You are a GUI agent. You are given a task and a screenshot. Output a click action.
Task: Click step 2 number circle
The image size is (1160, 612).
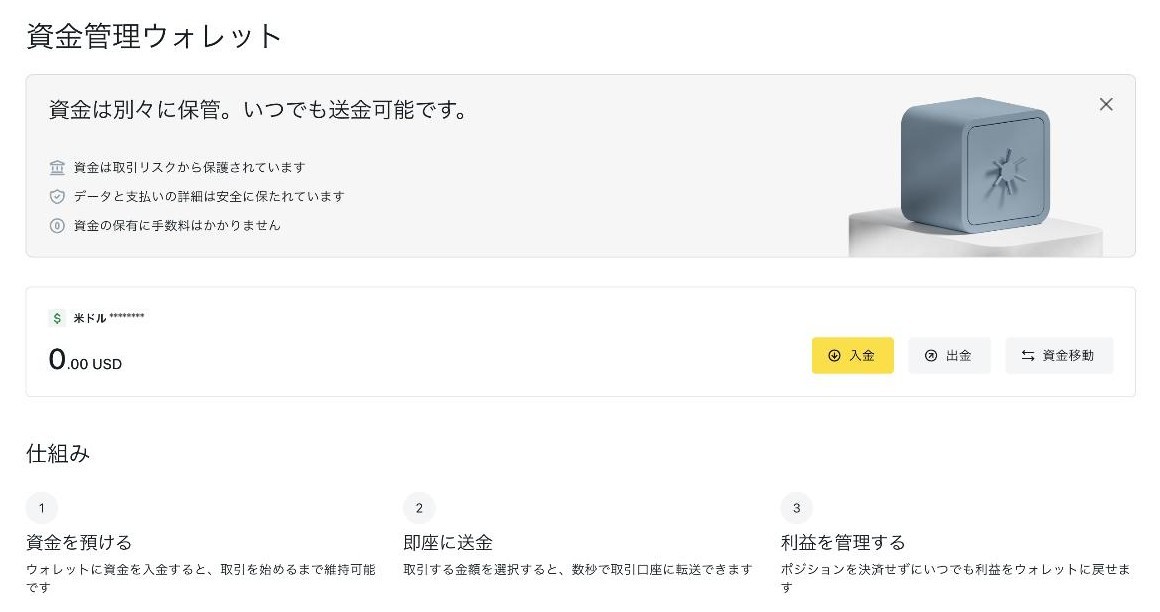(419, 508)
